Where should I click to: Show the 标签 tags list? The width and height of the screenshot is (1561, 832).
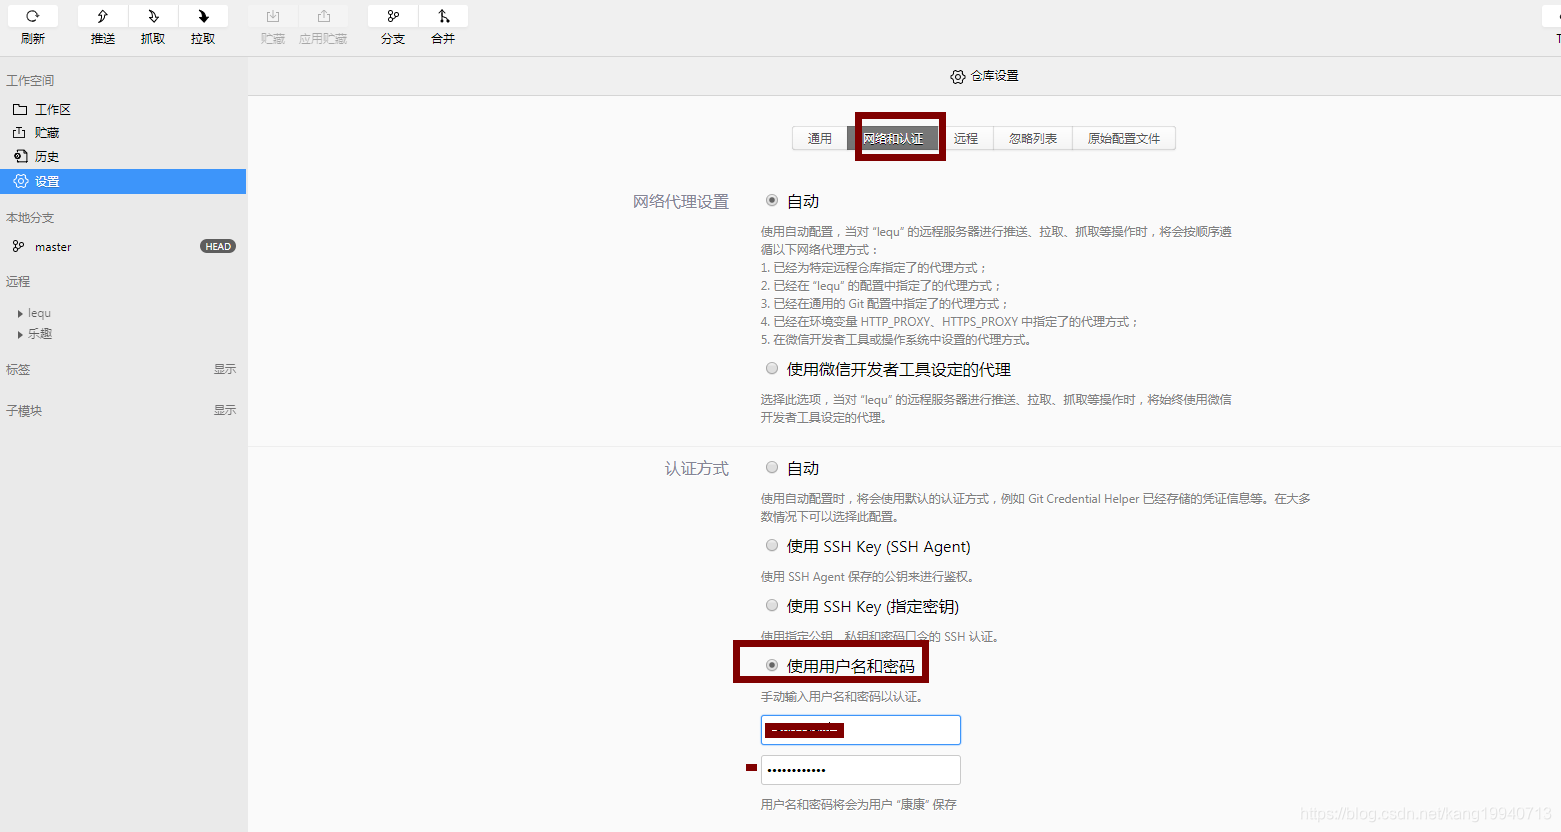225,369
